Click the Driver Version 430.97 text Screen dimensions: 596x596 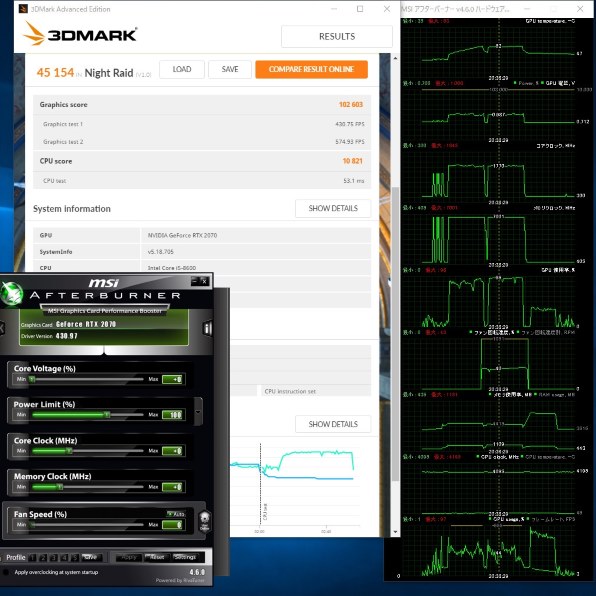(x=49, y=336)
